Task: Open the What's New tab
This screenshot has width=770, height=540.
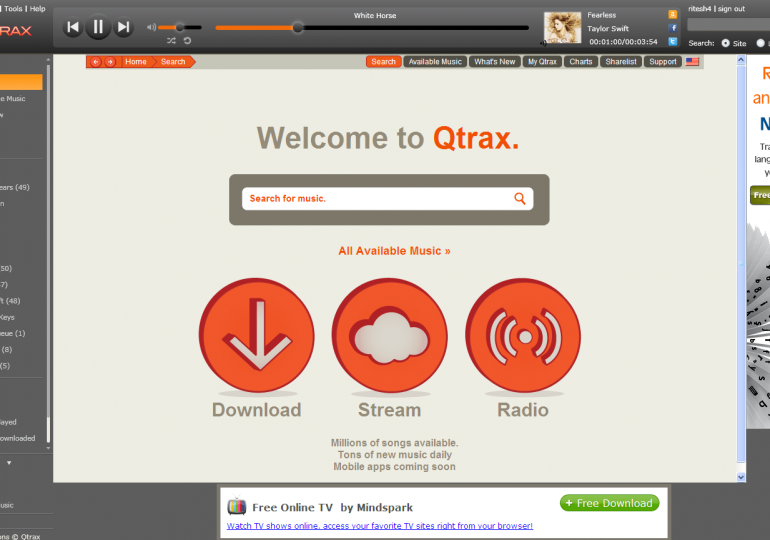Action: (x=495, y=62)
